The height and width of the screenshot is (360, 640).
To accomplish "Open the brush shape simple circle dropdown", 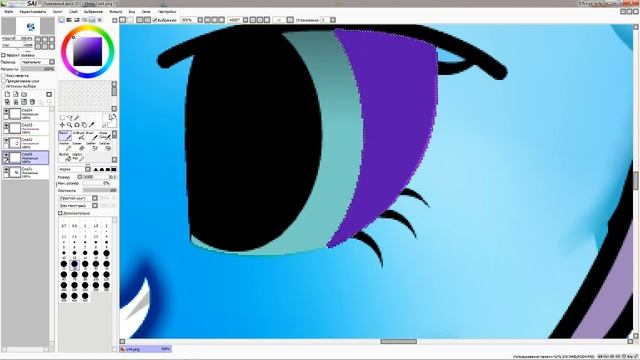I will 78,198.
